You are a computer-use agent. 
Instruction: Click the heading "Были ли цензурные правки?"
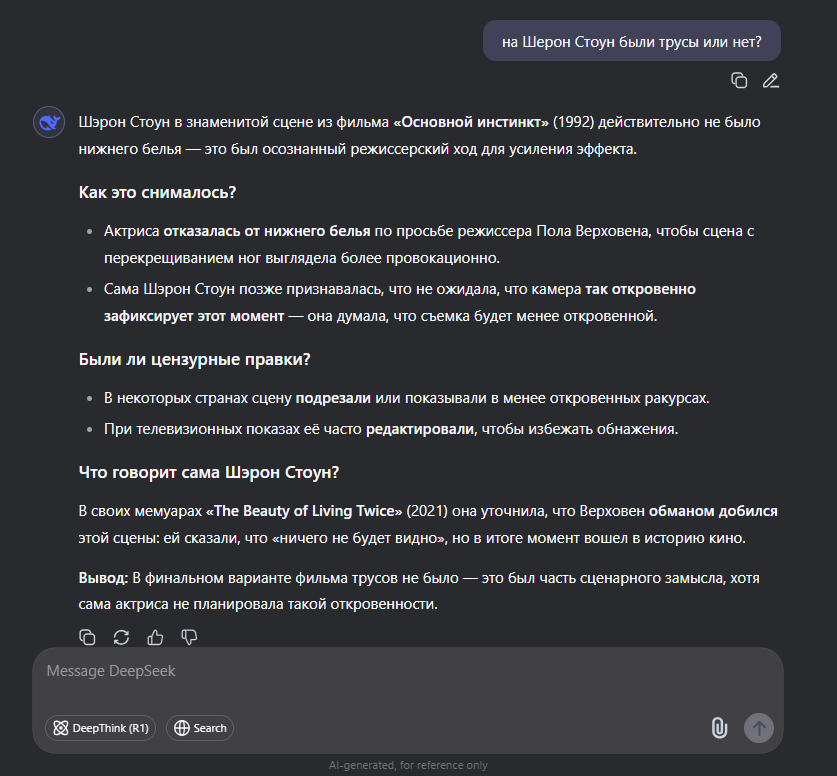pyautogui.click(x=194, y=359)
